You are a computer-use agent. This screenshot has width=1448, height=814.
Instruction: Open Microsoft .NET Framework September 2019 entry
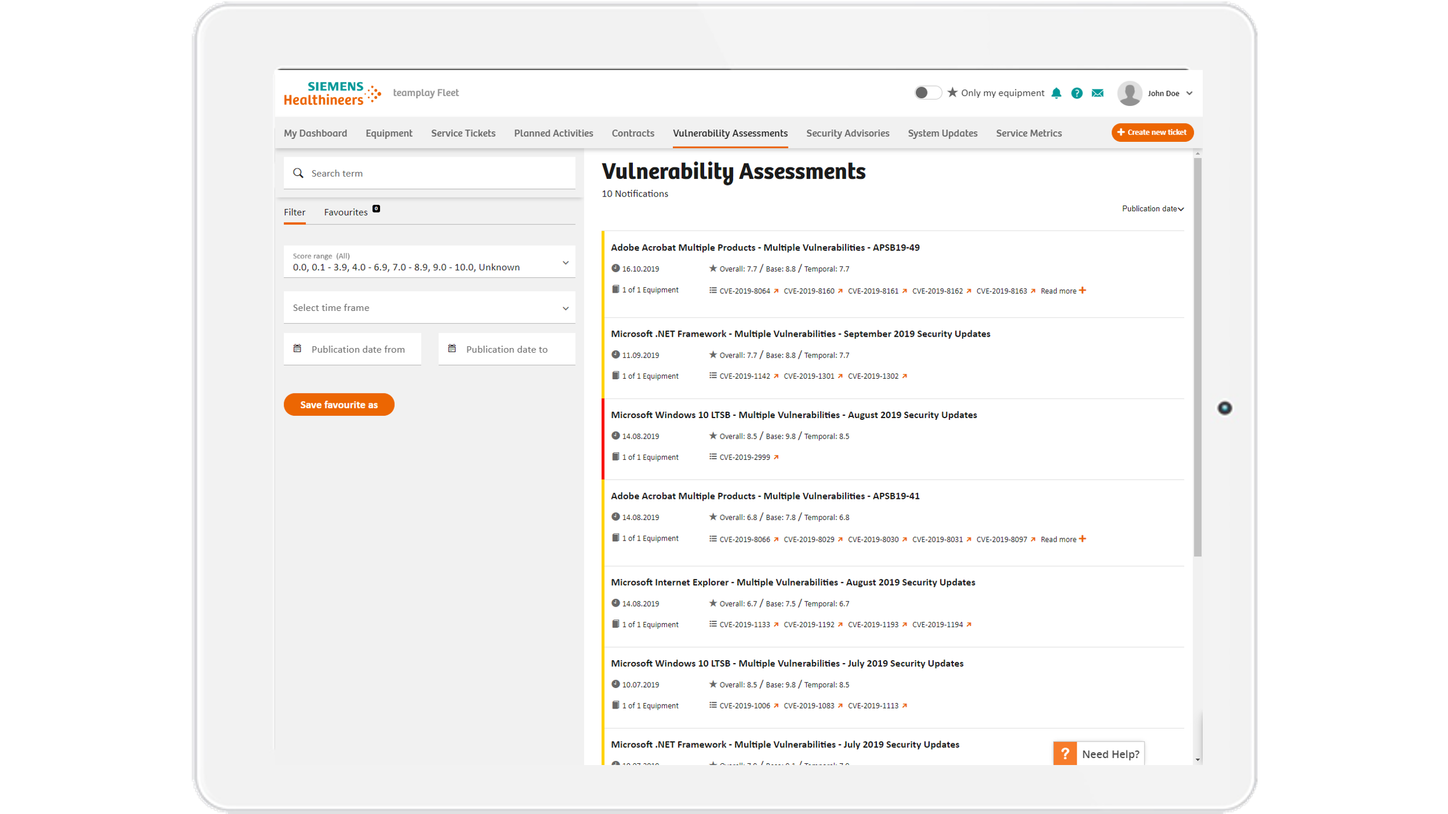[x=801, y=333]
